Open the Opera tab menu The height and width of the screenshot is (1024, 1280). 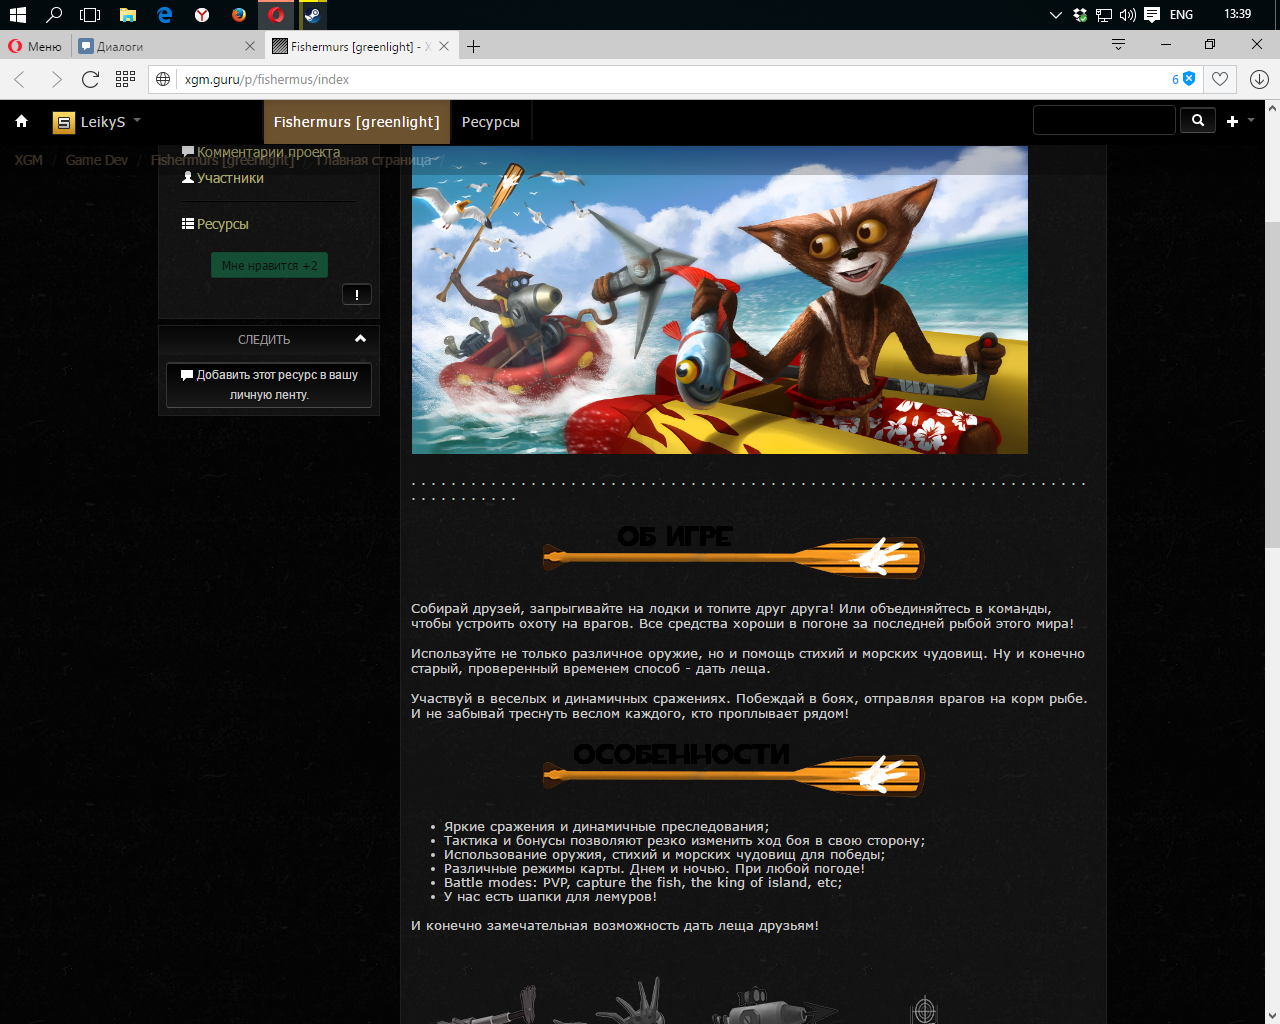tap(1118, 44)
